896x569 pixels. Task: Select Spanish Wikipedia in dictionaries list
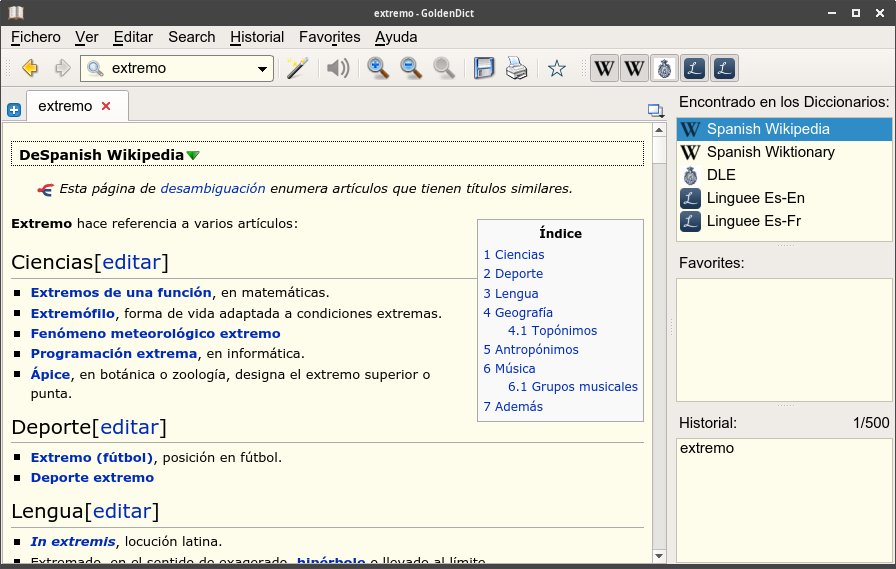(784, 129)
